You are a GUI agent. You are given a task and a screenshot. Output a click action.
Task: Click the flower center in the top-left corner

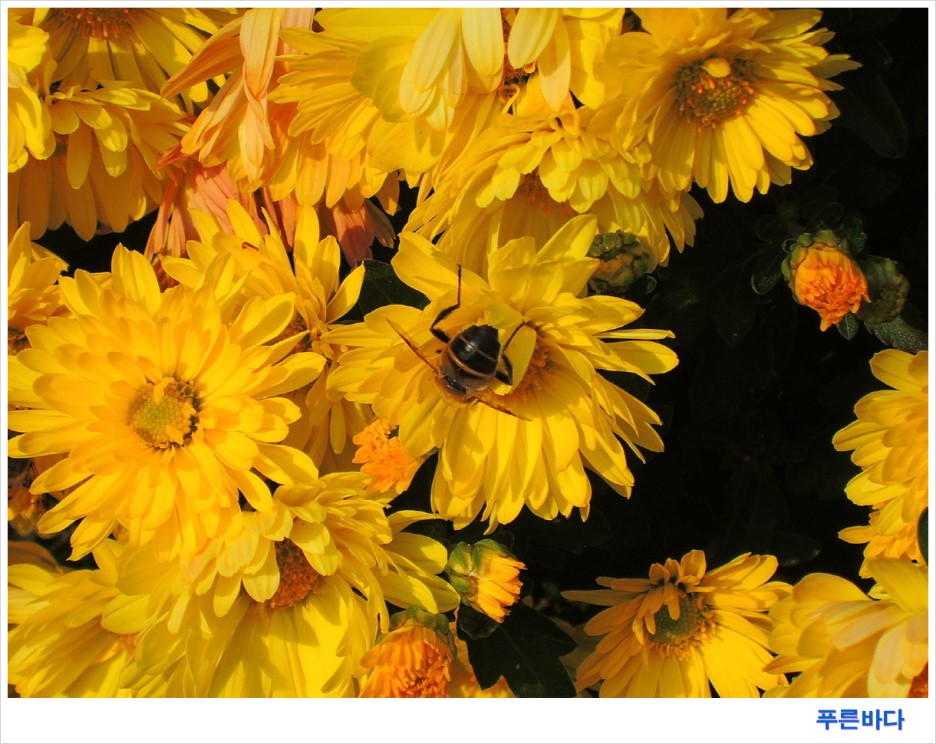point(95,22)
